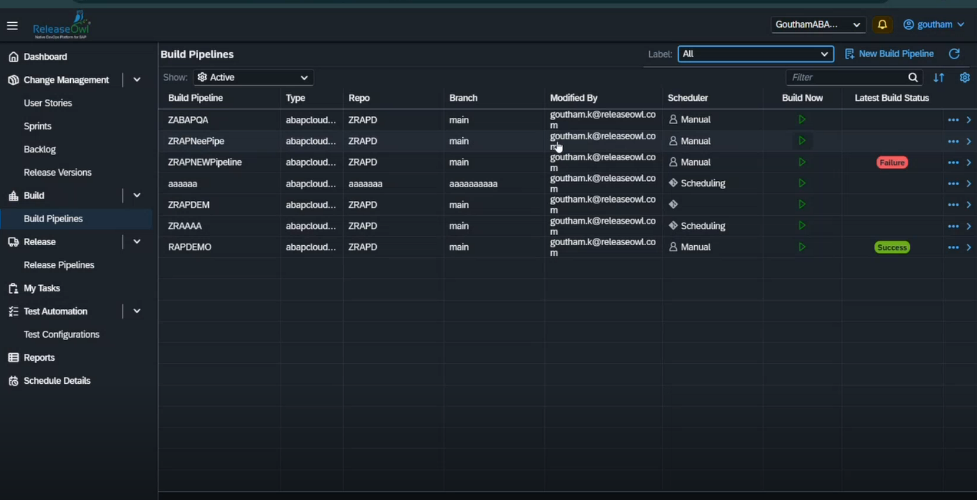Click the search magnifier in Filter
Screen dimensions: 977x500
(913, 77)
